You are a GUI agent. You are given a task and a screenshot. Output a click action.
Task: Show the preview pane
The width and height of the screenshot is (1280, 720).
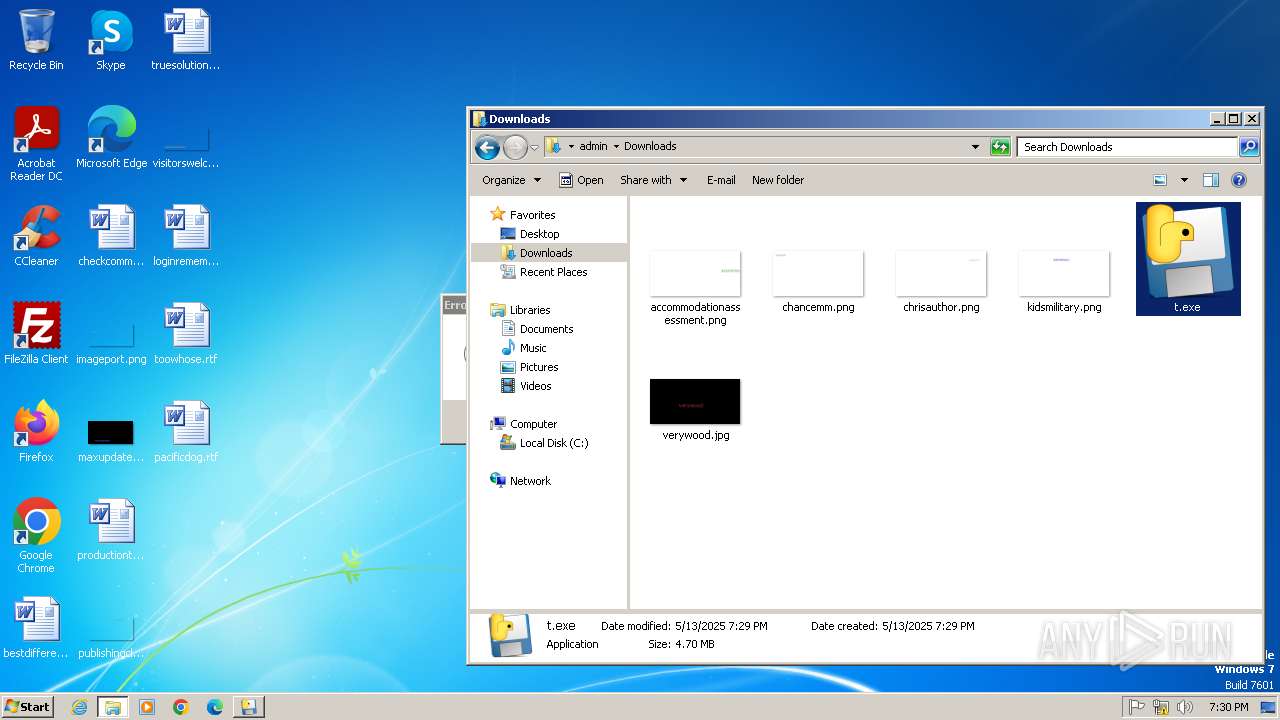click(1211, 180)
